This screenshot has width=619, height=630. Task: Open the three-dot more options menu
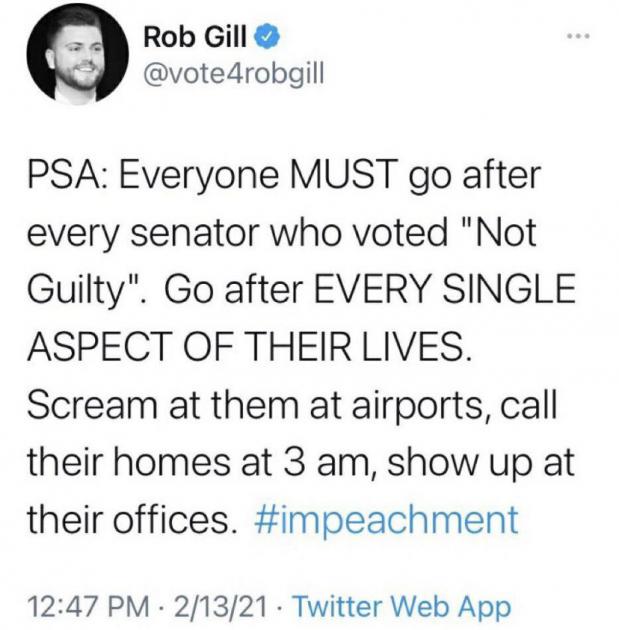pos(578,36)
